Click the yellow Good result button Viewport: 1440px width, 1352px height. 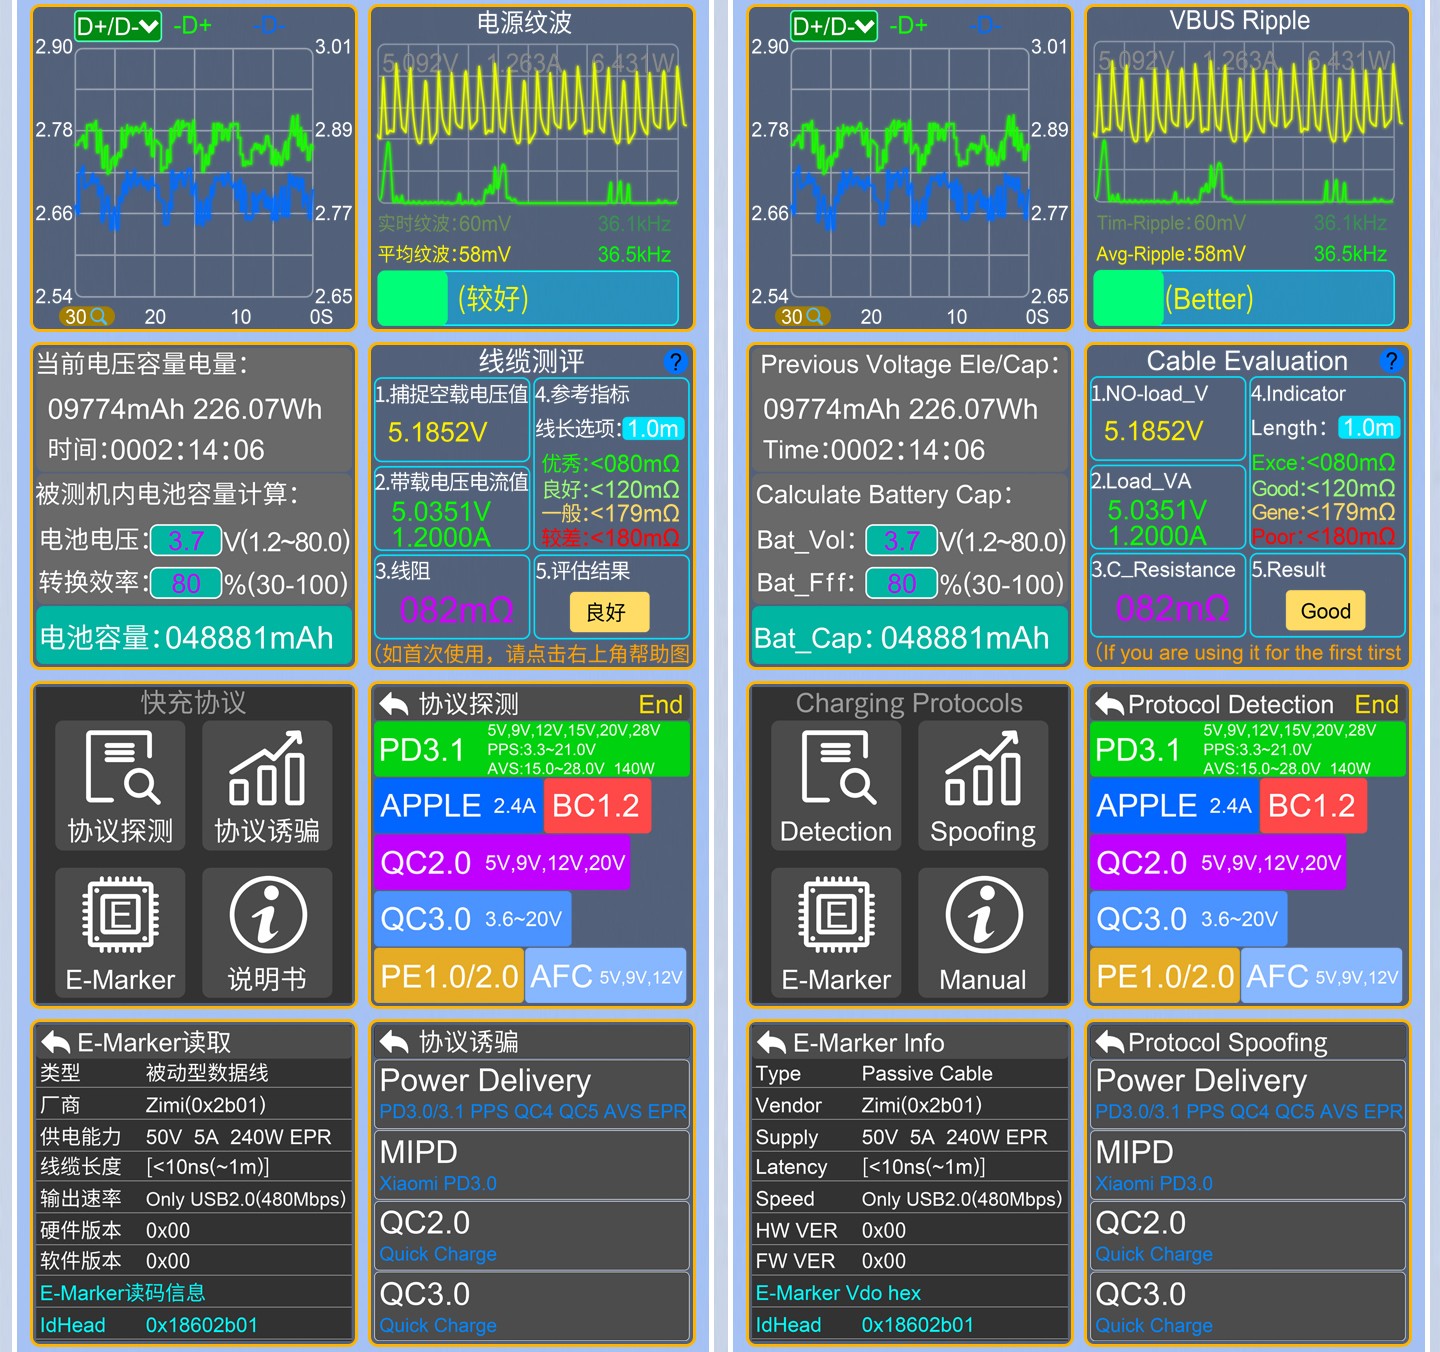coord(1326,611)
